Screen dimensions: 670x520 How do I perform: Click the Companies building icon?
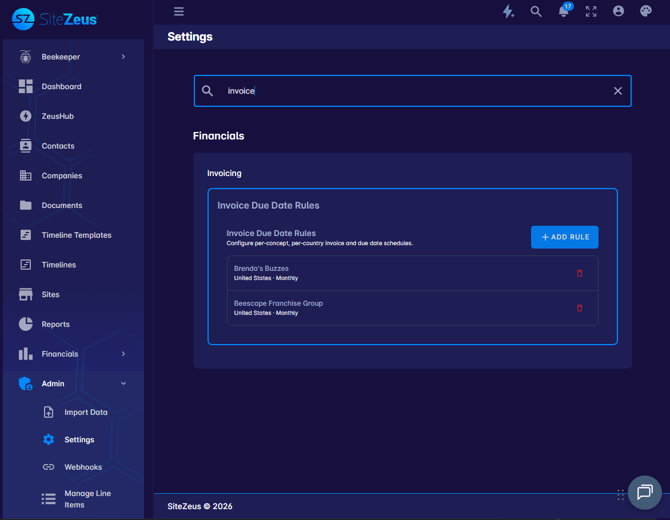click(x=26, y=176)
